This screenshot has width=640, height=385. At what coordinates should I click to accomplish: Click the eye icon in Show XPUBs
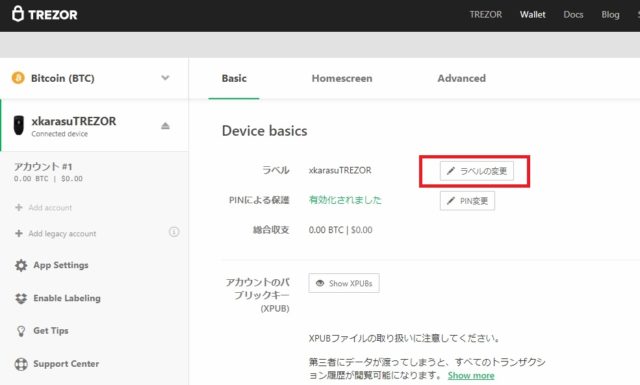click(x=320, y=283)
